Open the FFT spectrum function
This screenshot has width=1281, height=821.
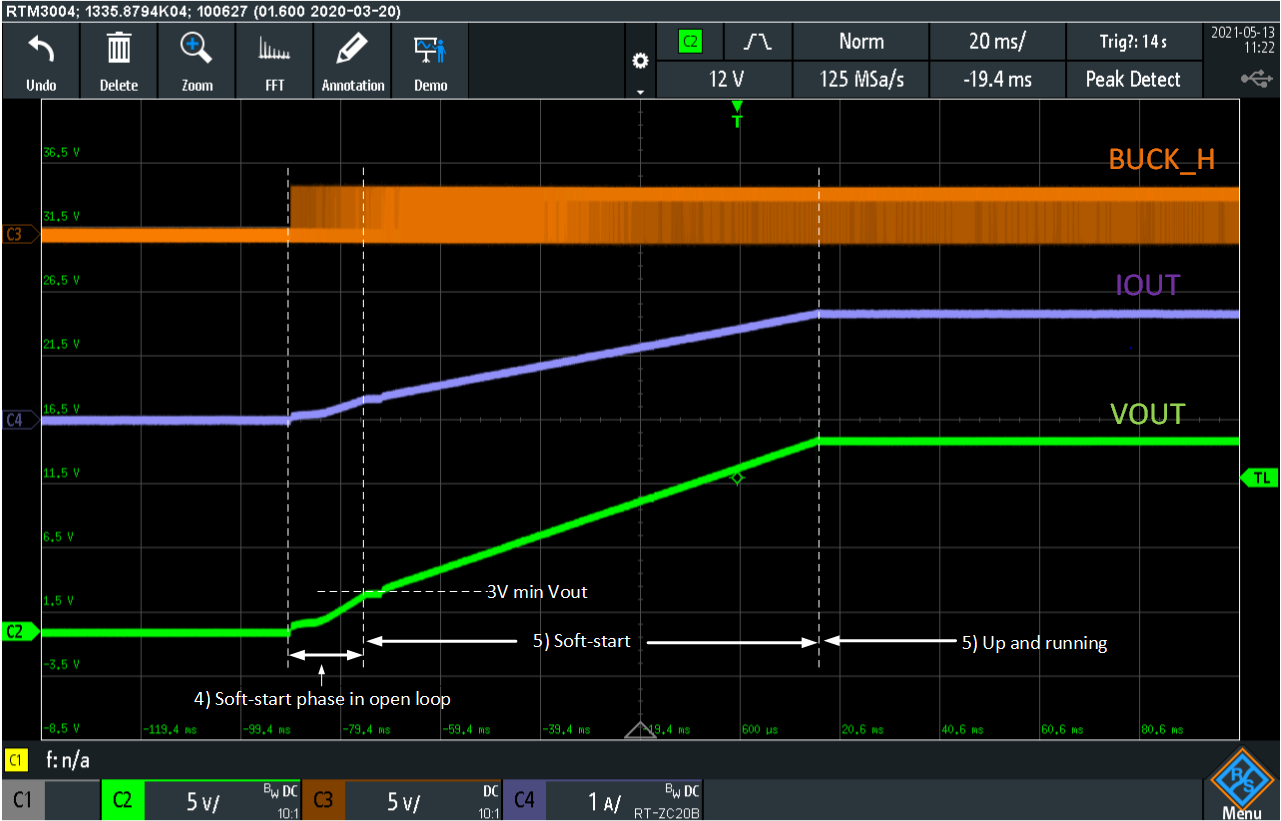[x=274, y=49]
